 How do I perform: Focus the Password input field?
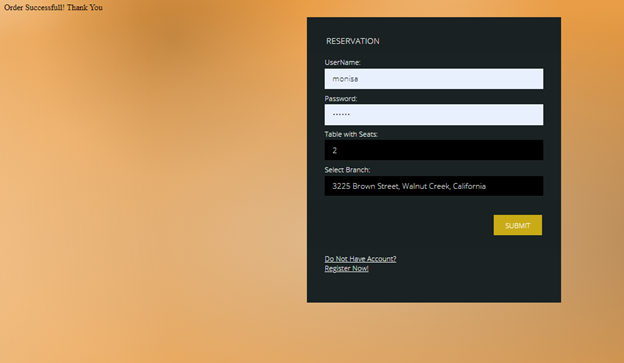pos(434,115)
